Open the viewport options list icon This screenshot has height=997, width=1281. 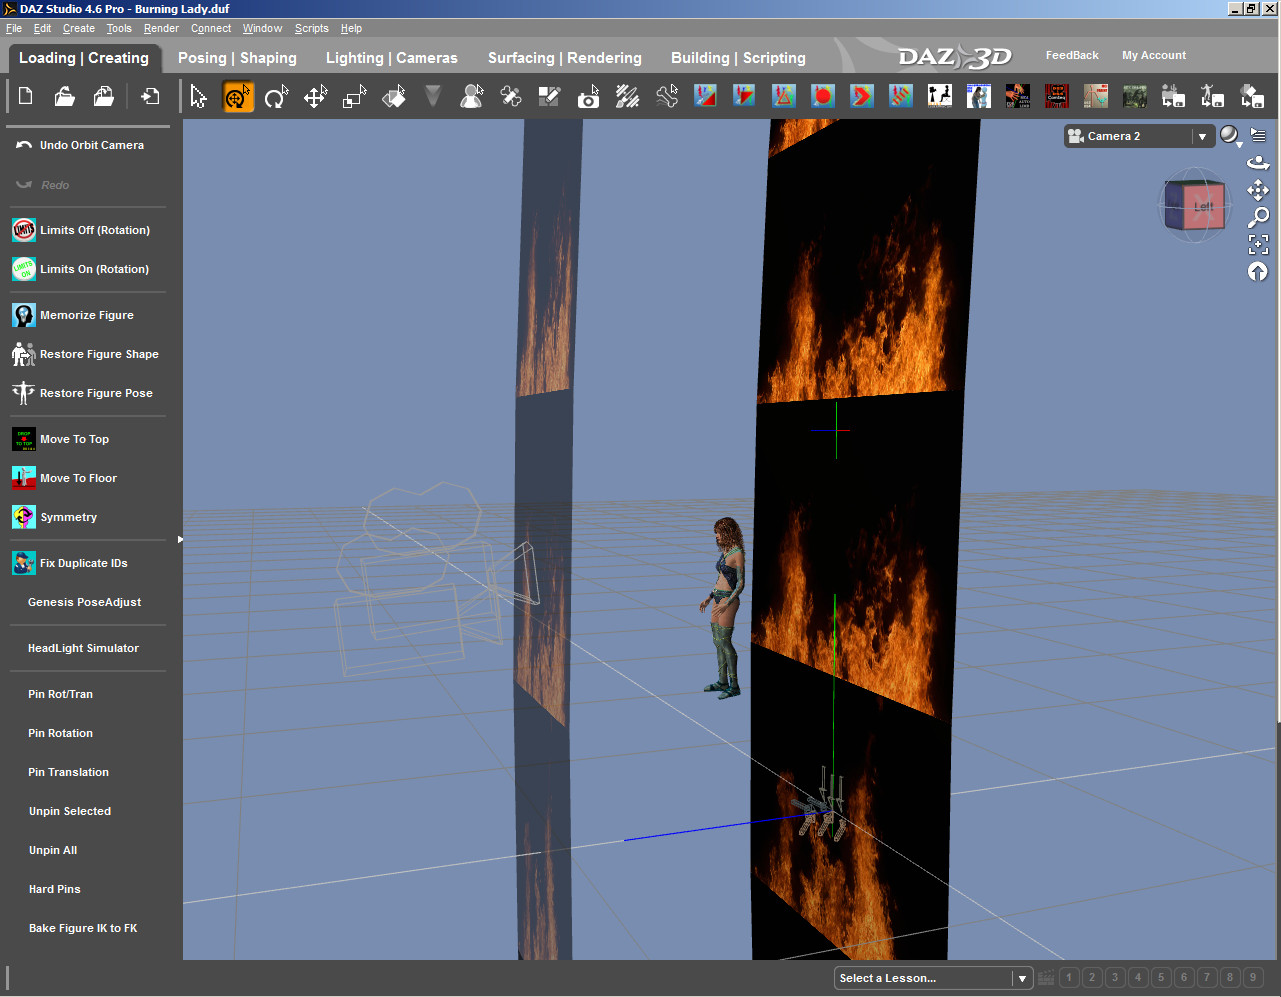tap(1259, 135)
